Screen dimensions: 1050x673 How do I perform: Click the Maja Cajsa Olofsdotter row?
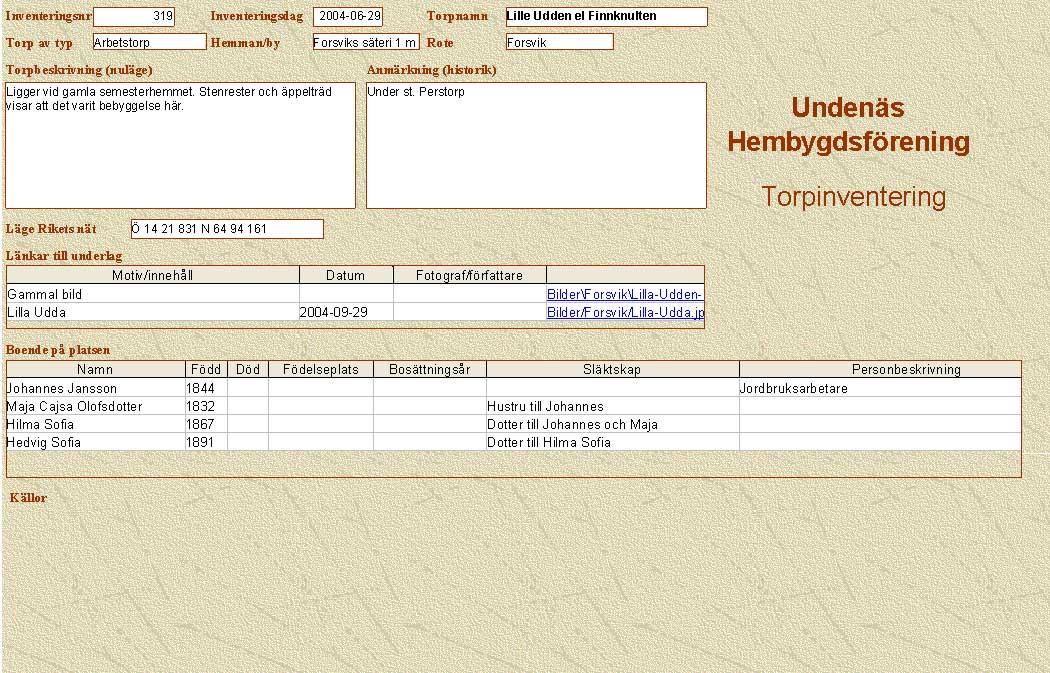tap(95, 406)
